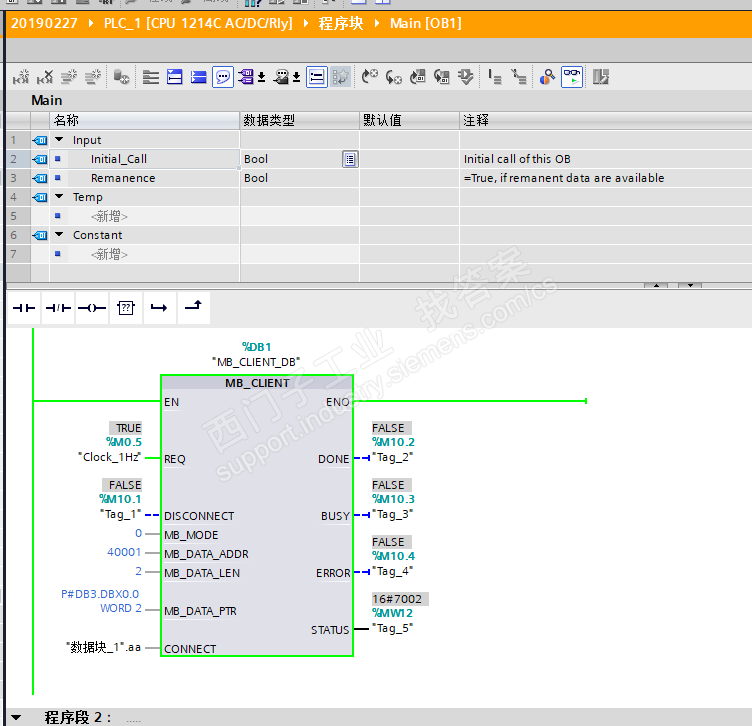Open data type picker for Initial_Call
This screenshot has width=752, height=726.
pos(349,159)
